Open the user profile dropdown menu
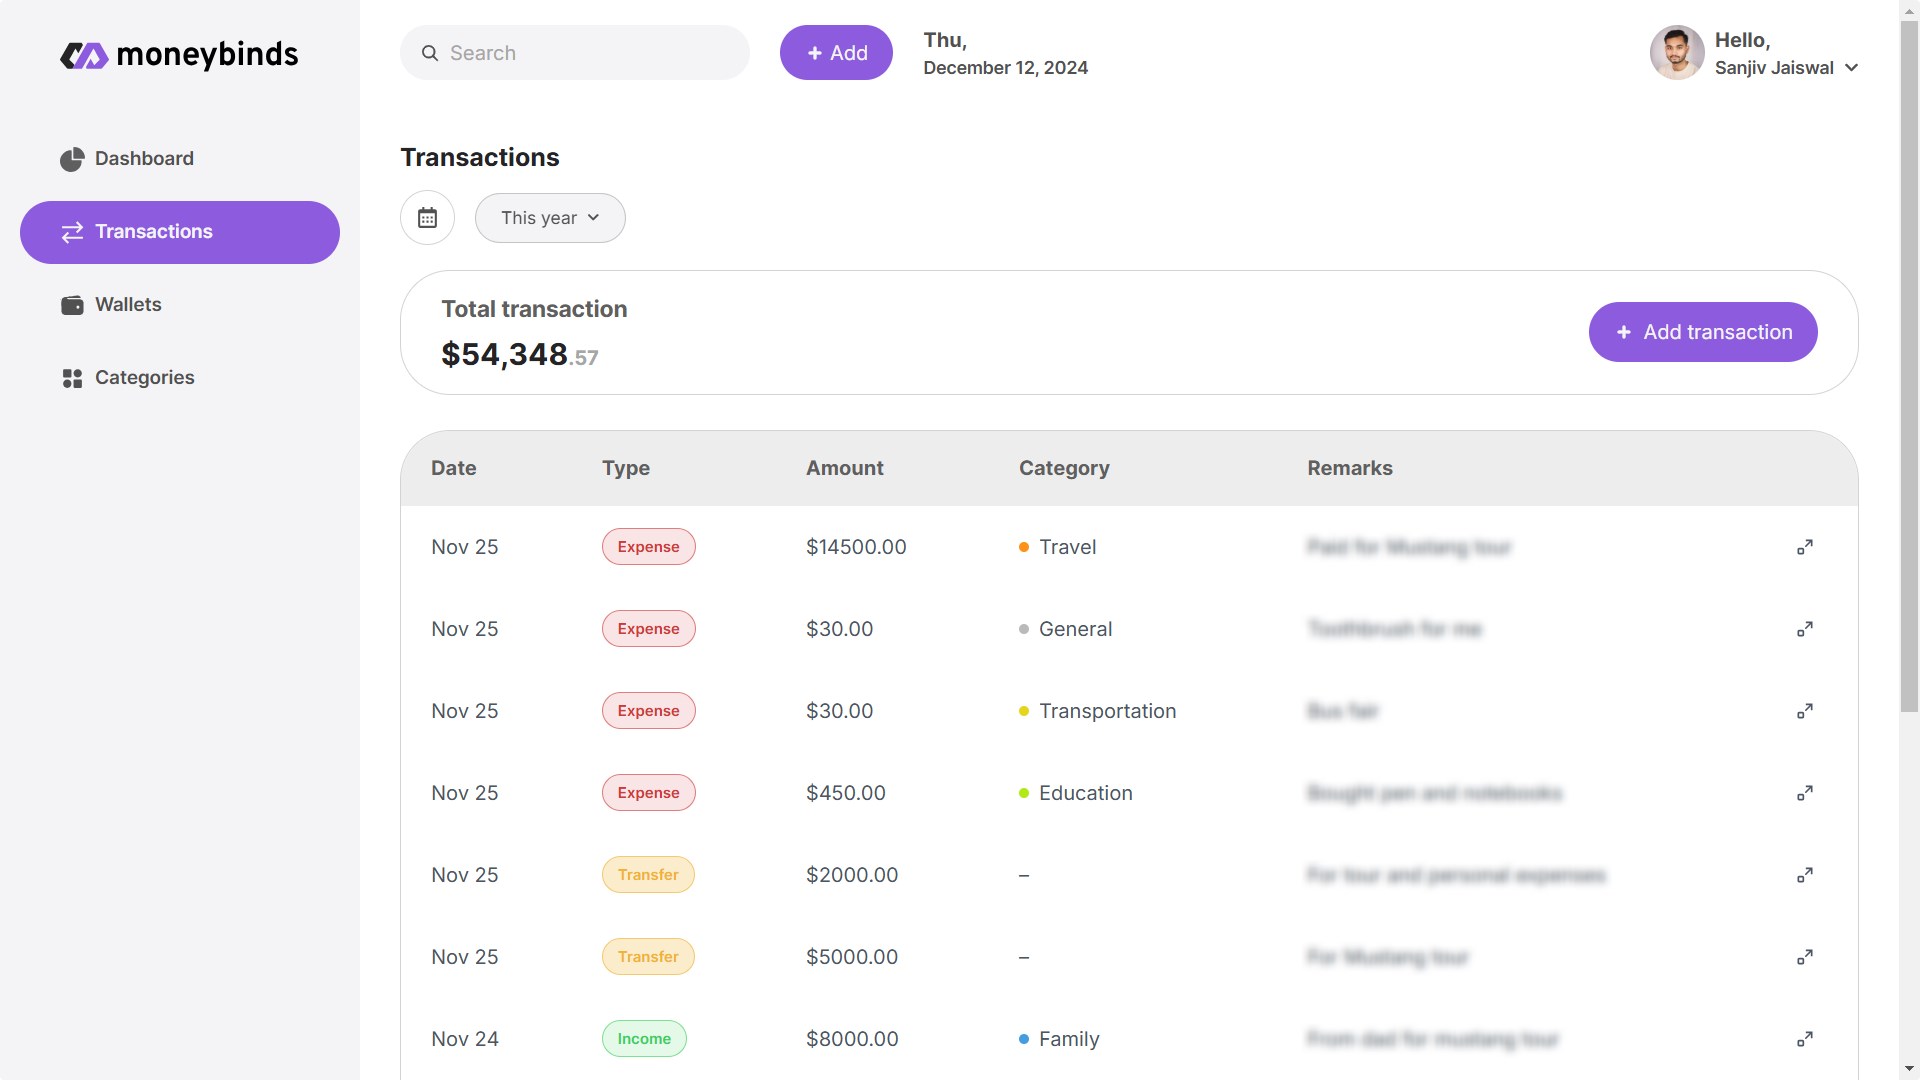 [x=1853, y=67]
